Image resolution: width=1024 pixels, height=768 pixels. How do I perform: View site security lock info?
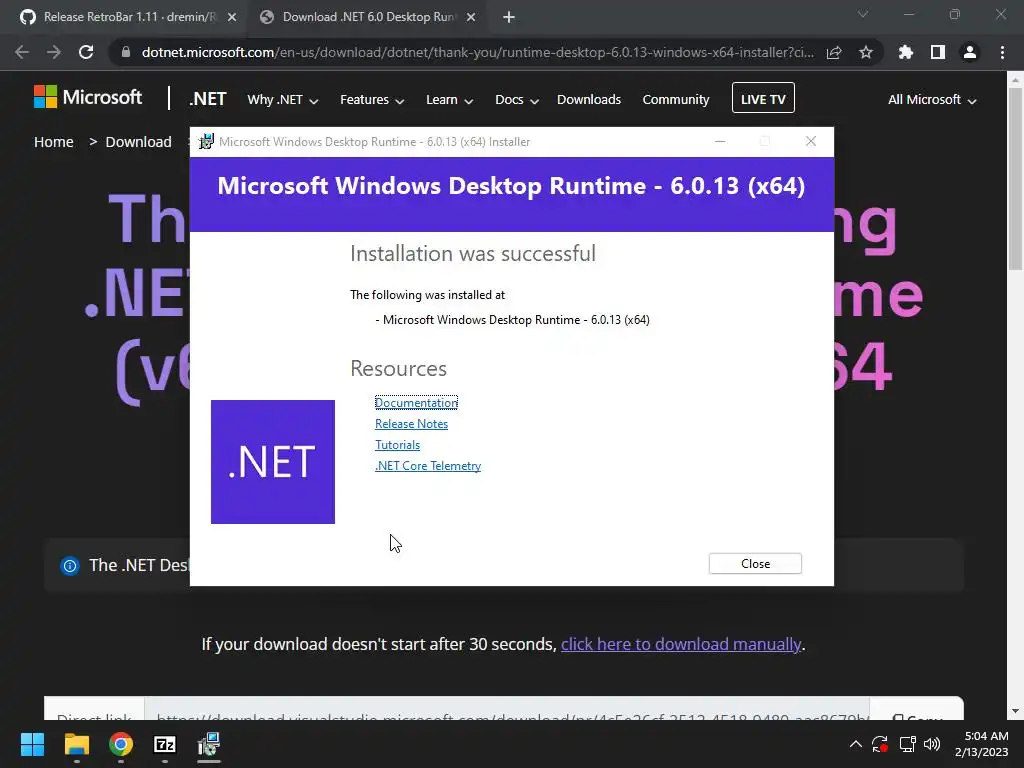point(126,52)
